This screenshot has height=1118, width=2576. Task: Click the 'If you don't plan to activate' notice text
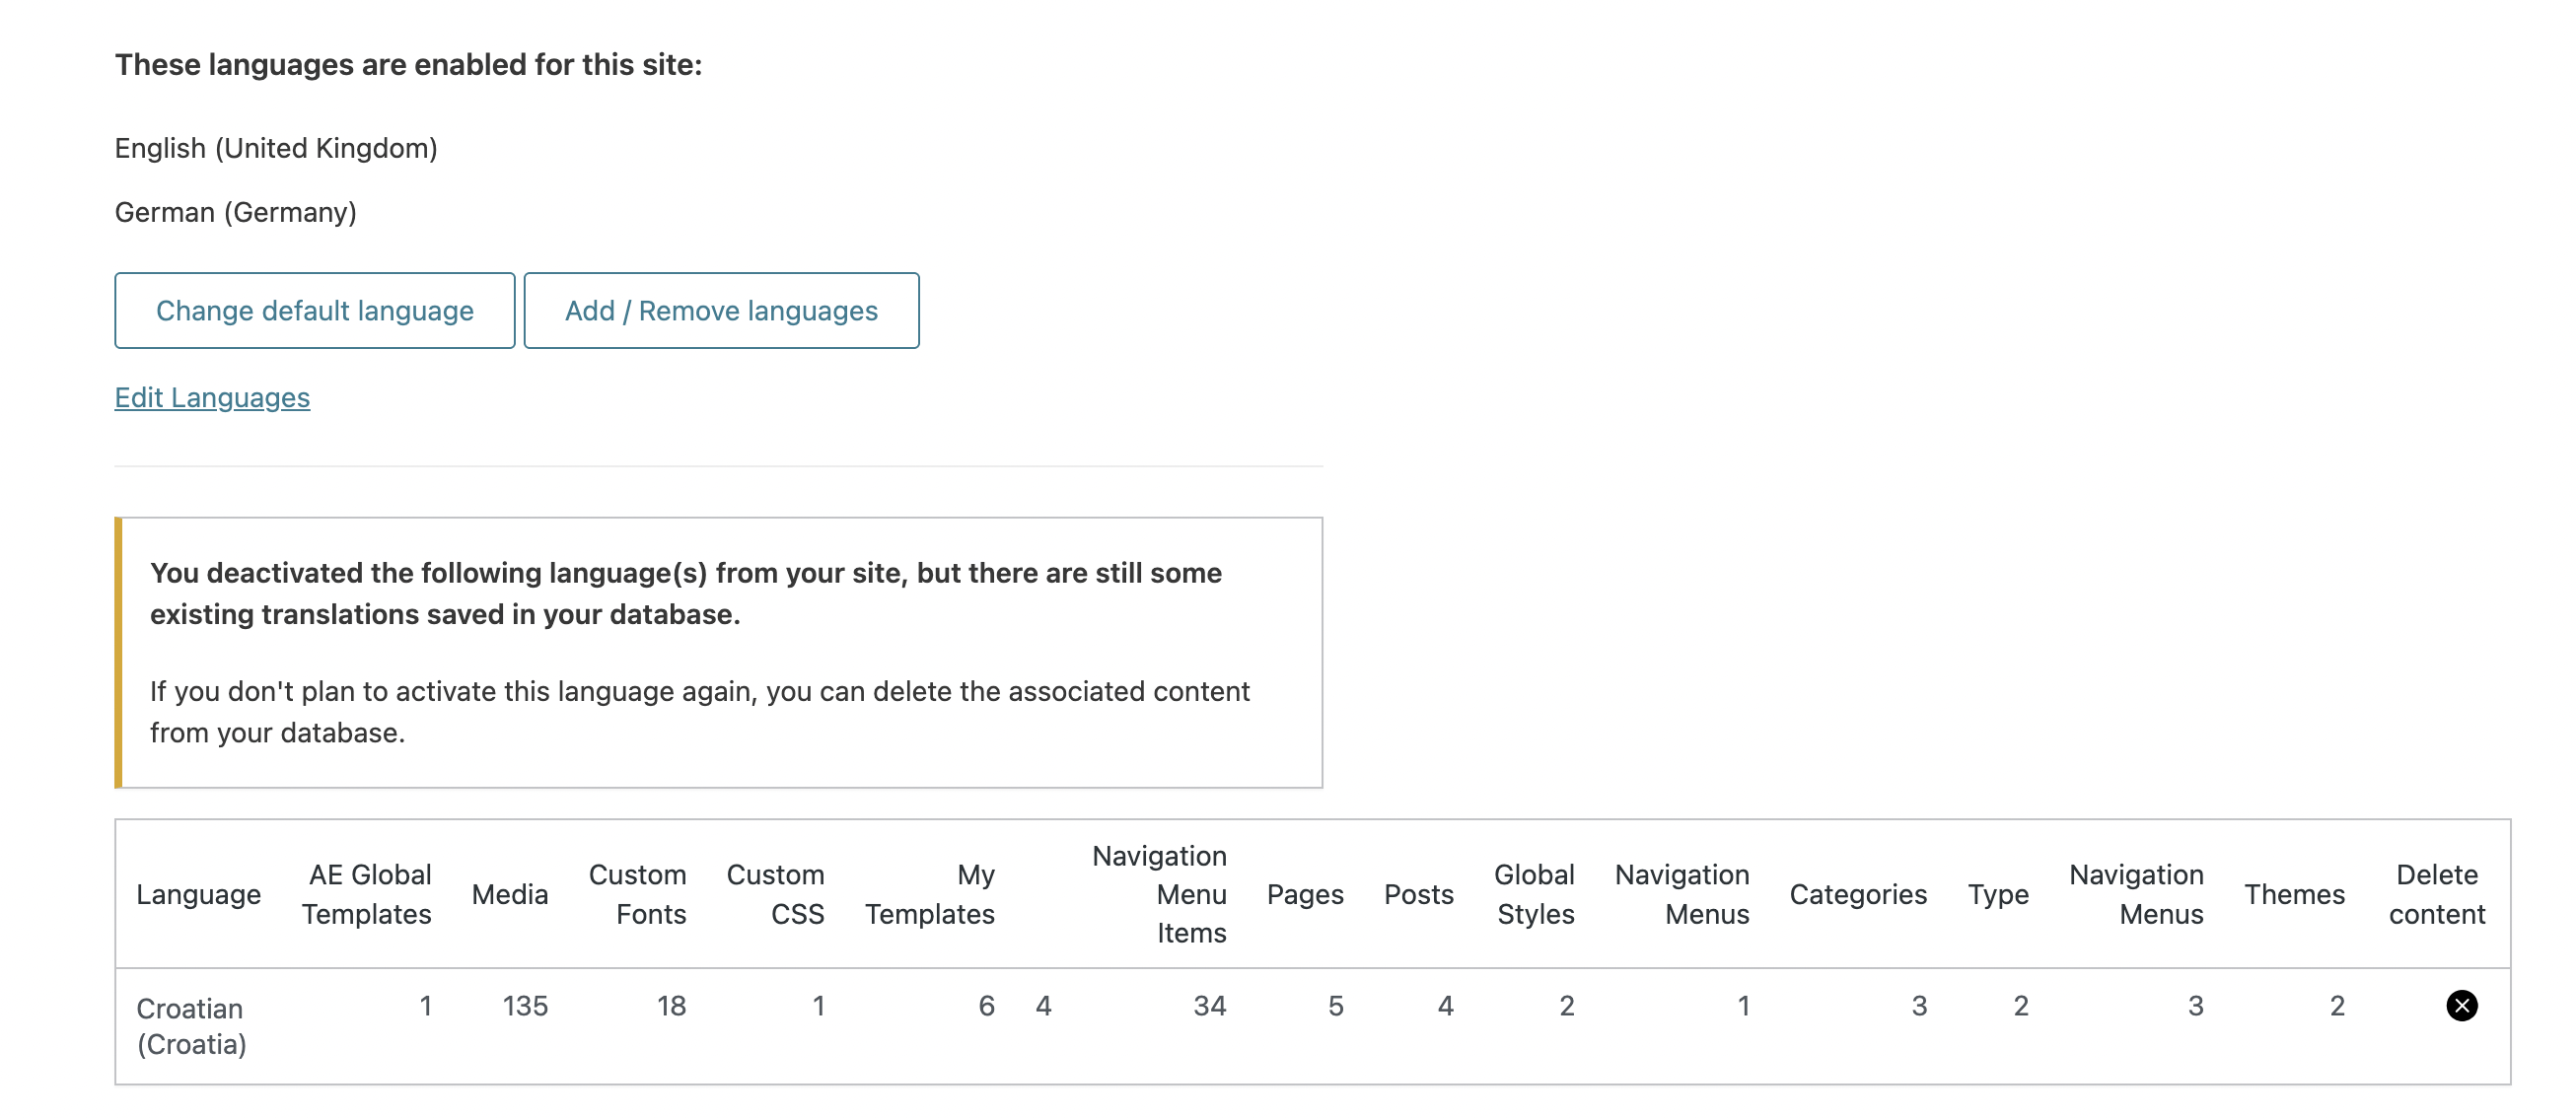tap(700, 712)
